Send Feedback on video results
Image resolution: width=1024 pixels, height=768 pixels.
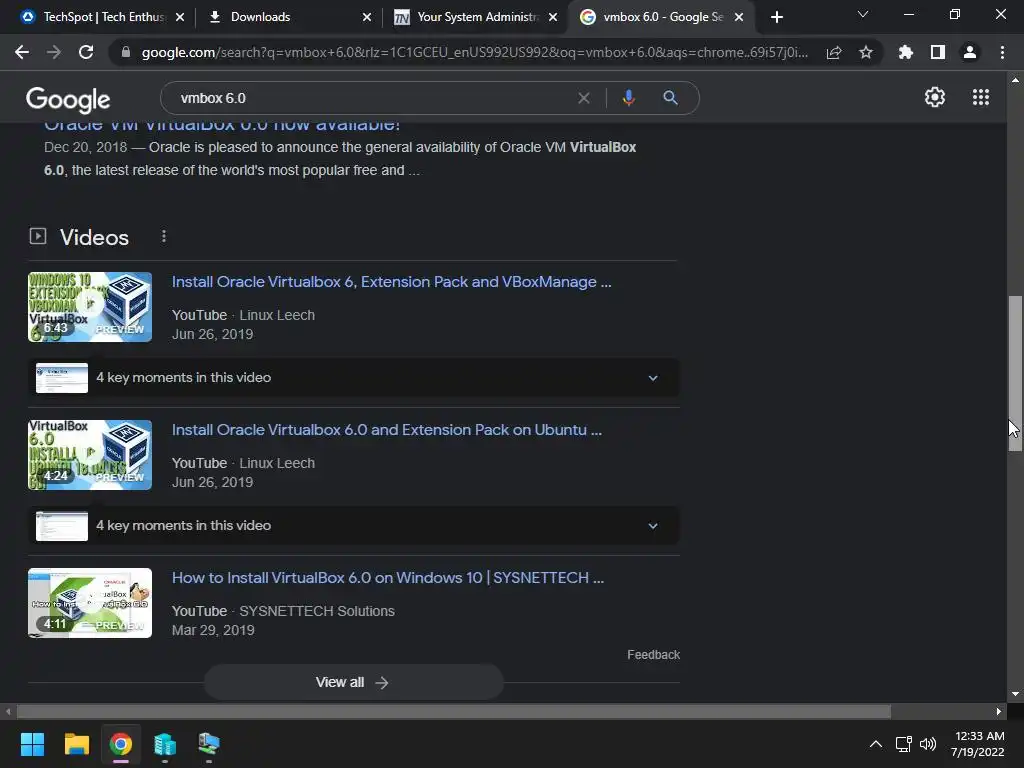(x=653, y=654)
